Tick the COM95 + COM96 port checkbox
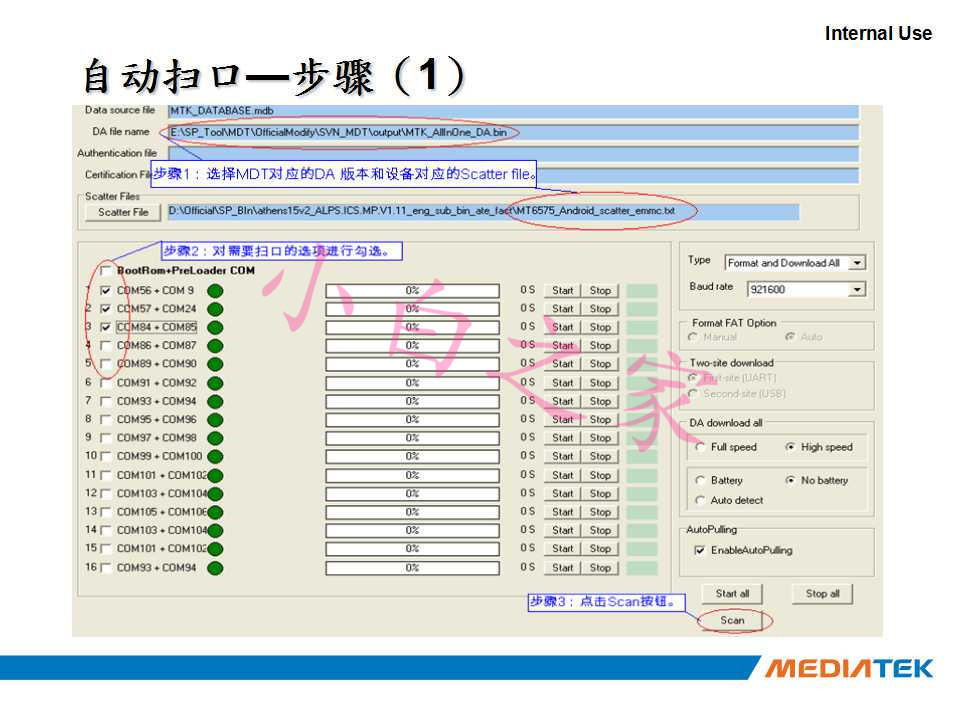The width and height of the screenshot is (960, 720). 106,419
